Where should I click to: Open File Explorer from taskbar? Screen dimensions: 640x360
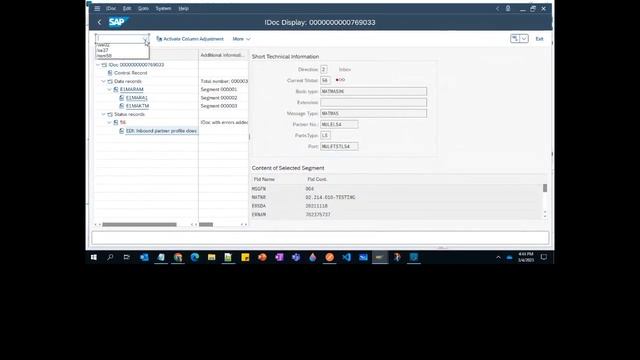pos(211,257)
